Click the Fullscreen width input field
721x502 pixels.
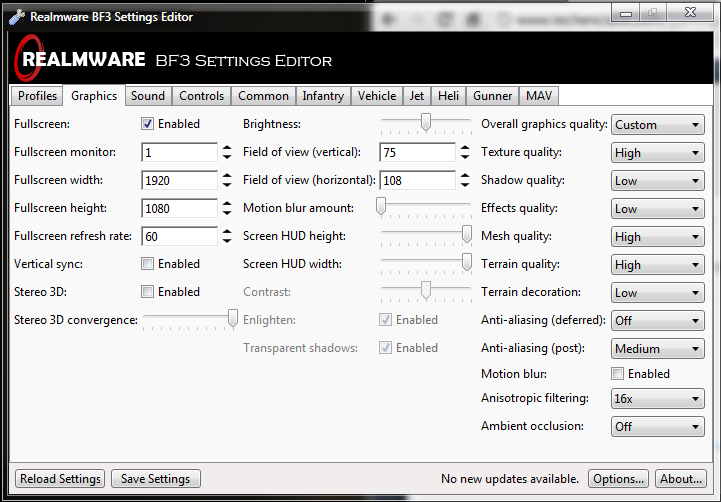point(179,180)
